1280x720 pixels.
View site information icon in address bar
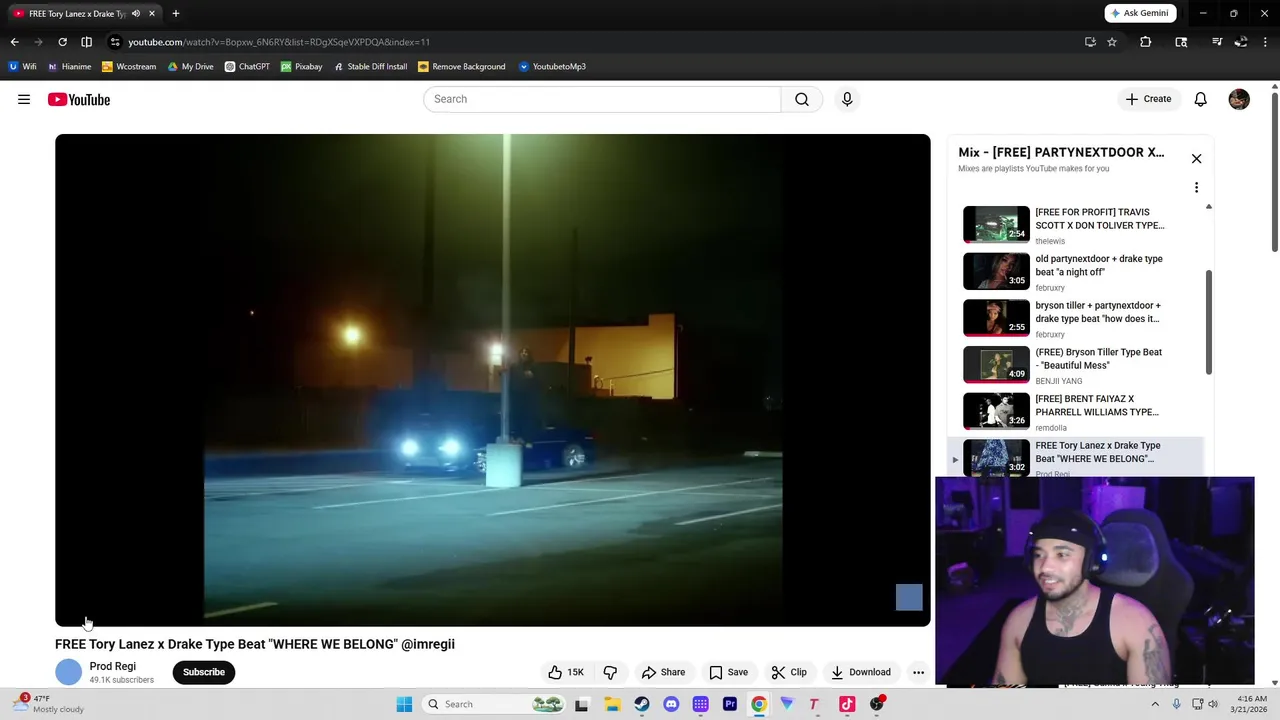[x=116, y=42]
